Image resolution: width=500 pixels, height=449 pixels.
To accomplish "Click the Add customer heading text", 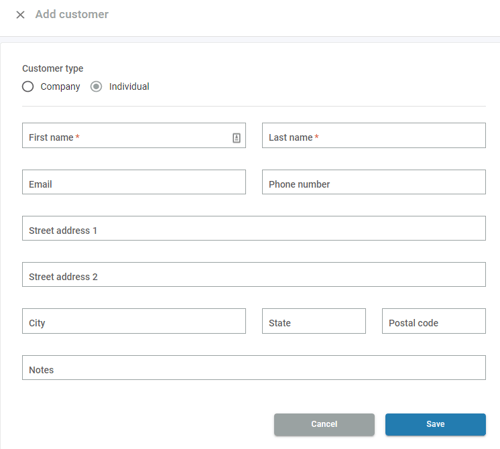I will (72, 14).
